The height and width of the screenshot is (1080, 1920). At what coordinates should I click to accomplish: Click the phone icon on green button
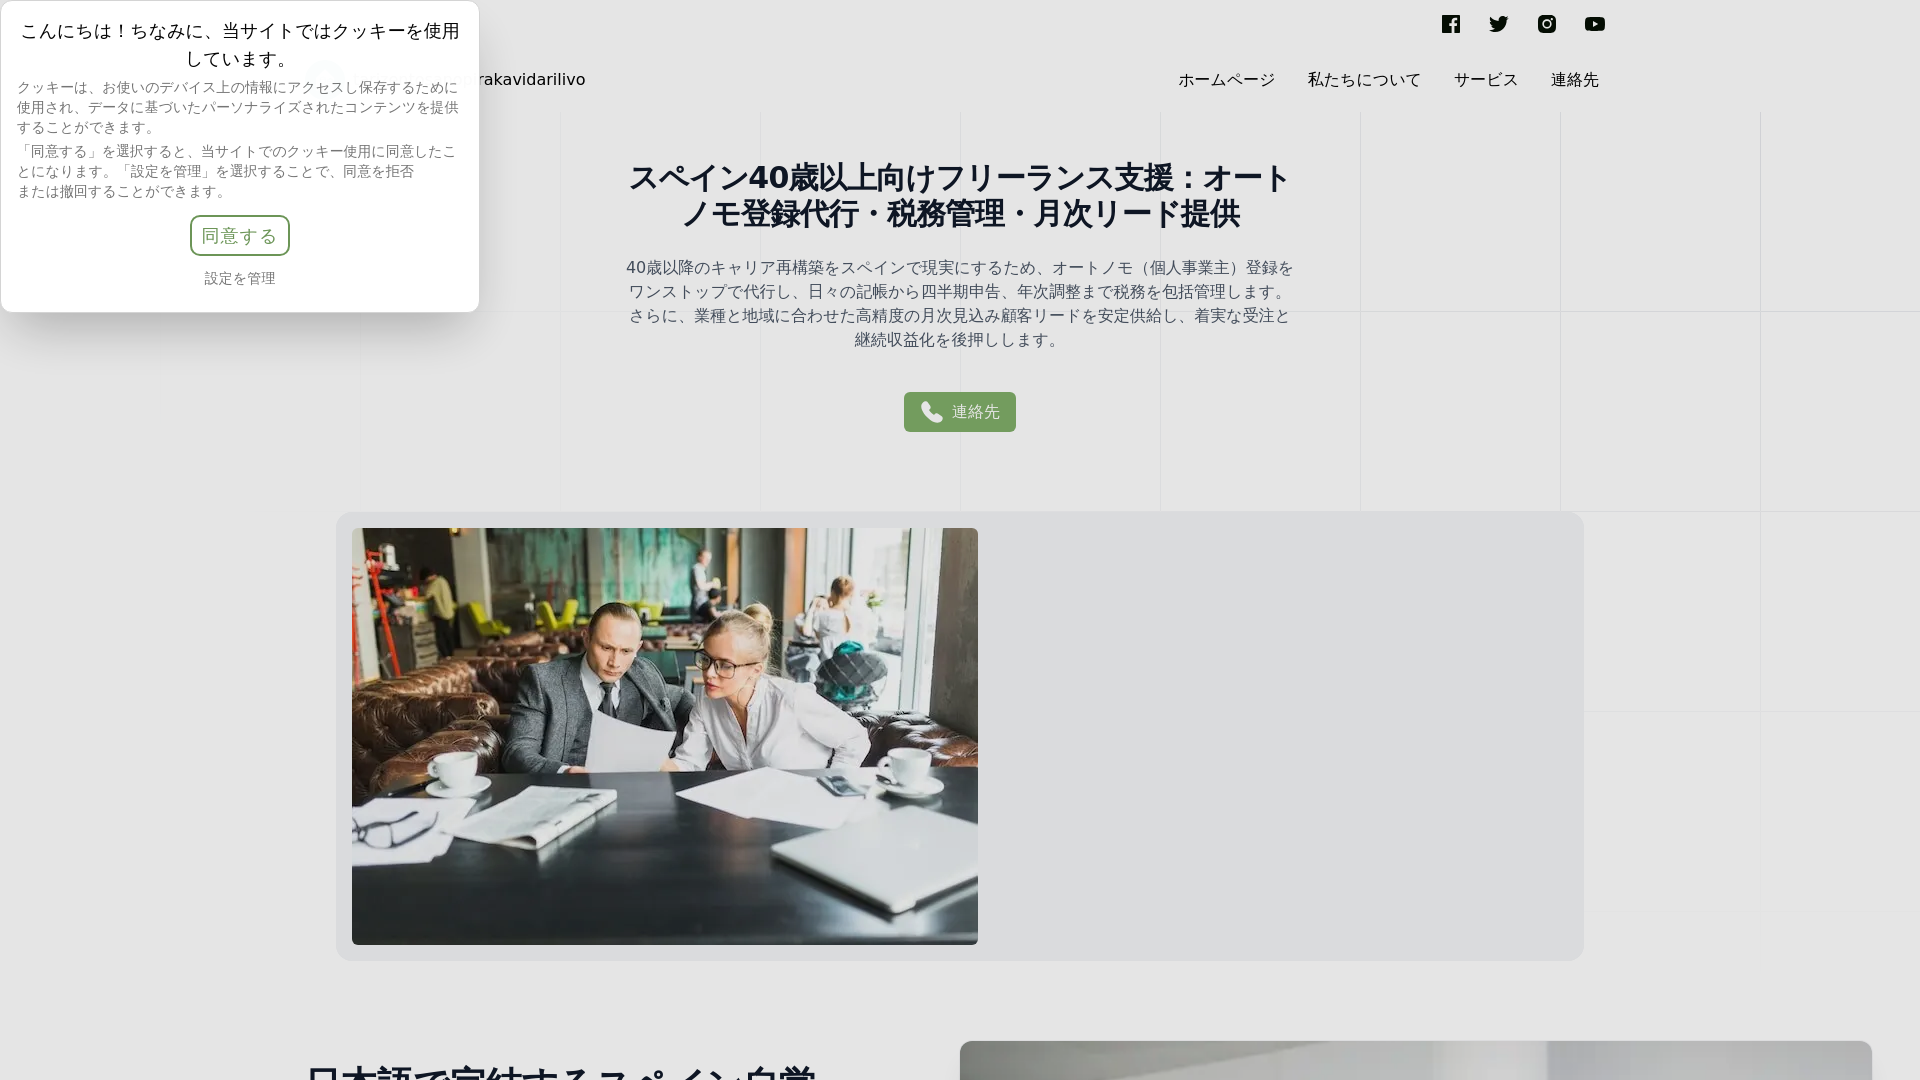point(931,412)
